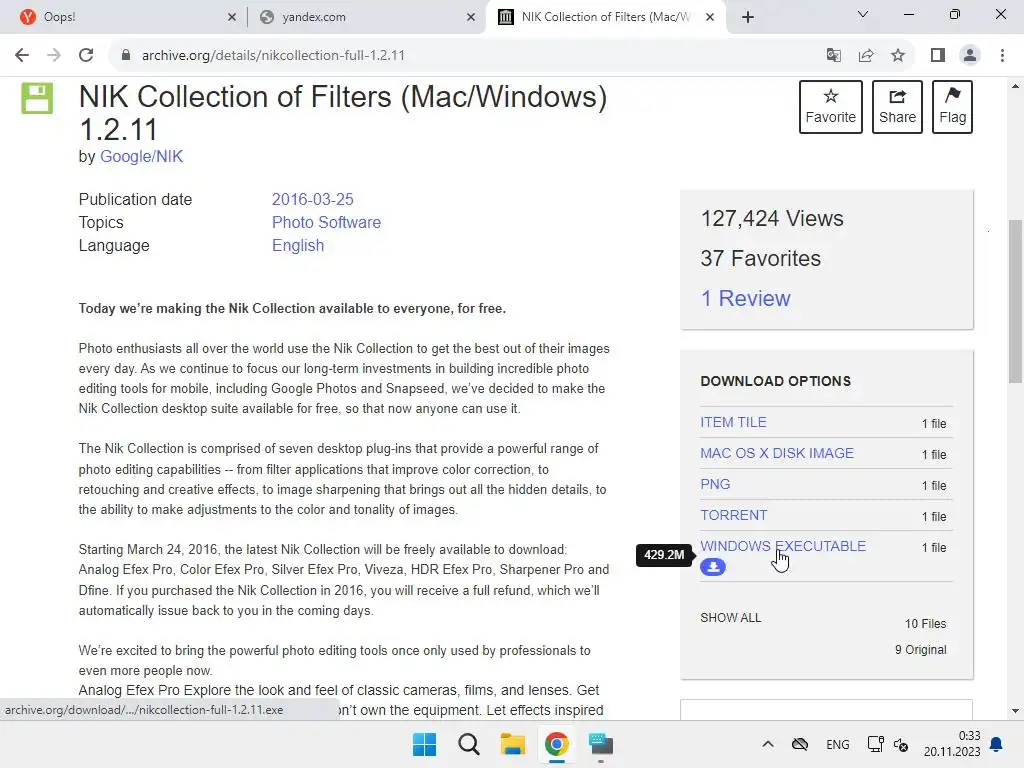Share this page via address bar icon

pos(866,56)
